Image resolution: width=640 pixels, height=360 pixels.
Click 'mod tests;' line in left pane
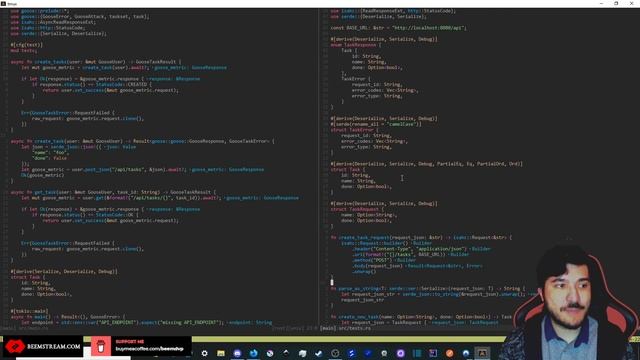click(24, 51)
